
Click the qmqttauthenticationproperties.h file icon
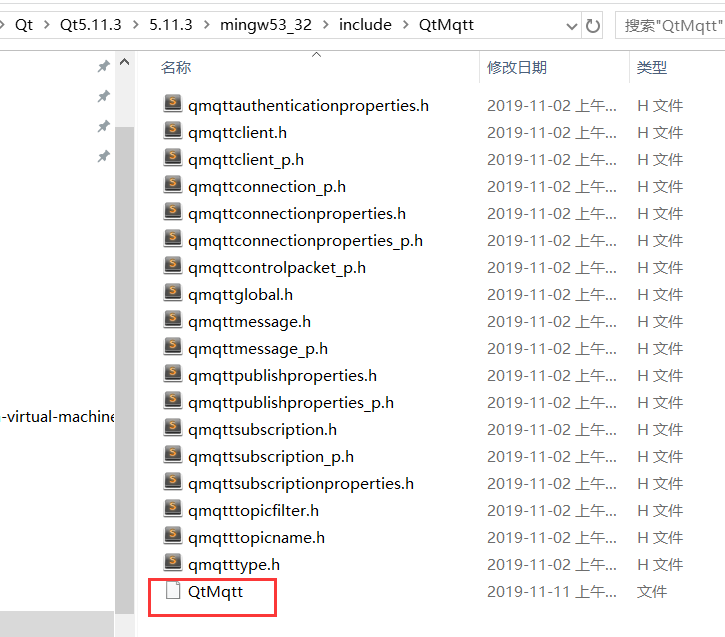click(x=173, y=104)
